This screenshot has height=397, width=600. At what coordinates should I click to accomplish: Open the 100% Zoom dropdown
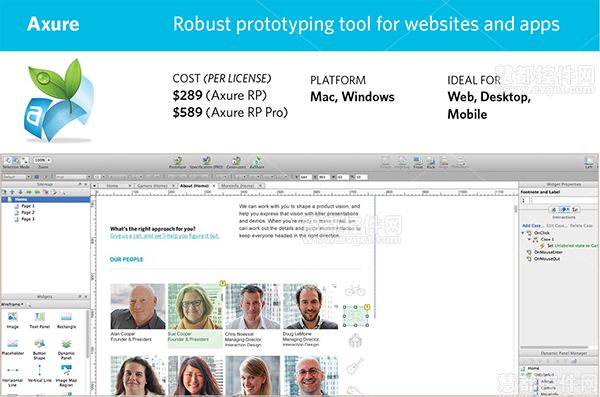tap(42, 160)
